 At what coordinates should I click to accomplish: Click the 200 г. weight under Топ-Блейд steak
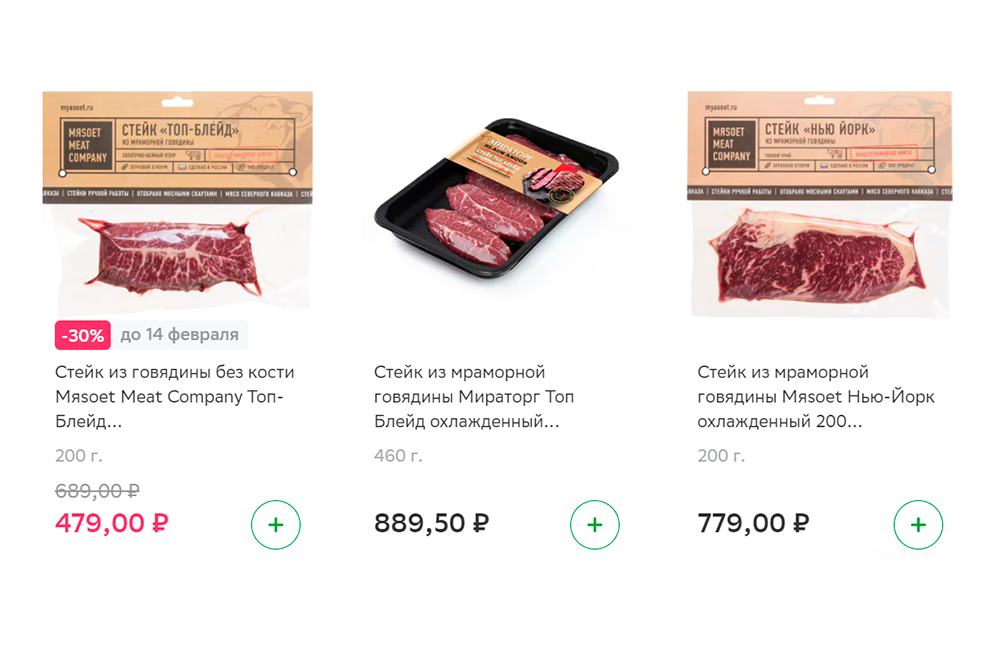click(x=79, y=456)
